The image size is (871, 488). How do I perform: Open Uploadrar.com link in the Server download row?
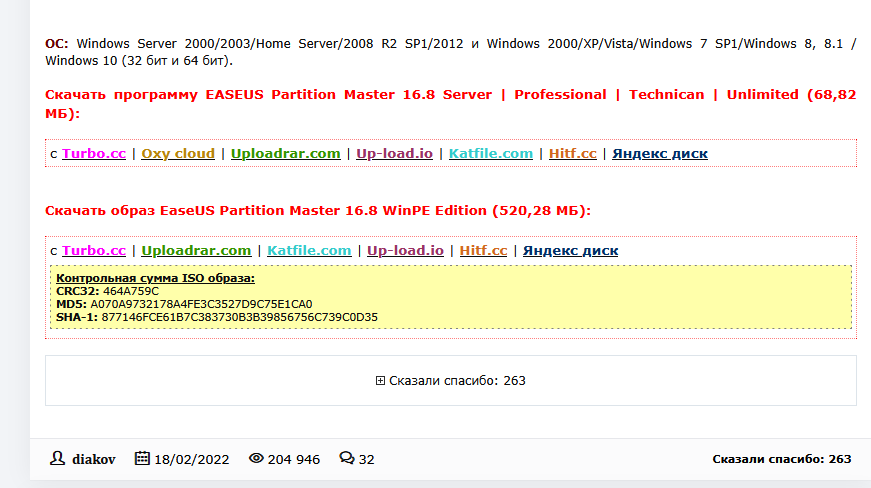[286, 153]
